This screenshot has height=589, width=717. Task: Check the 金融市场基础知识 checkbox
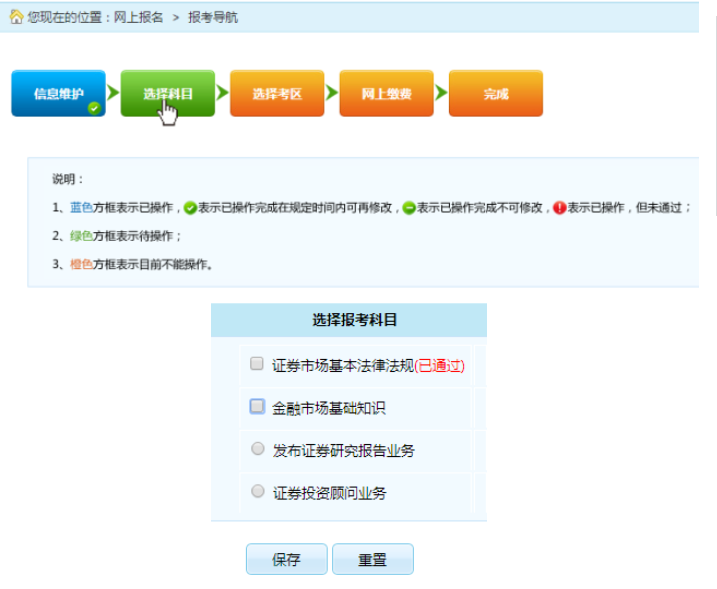tap(257, 406)
